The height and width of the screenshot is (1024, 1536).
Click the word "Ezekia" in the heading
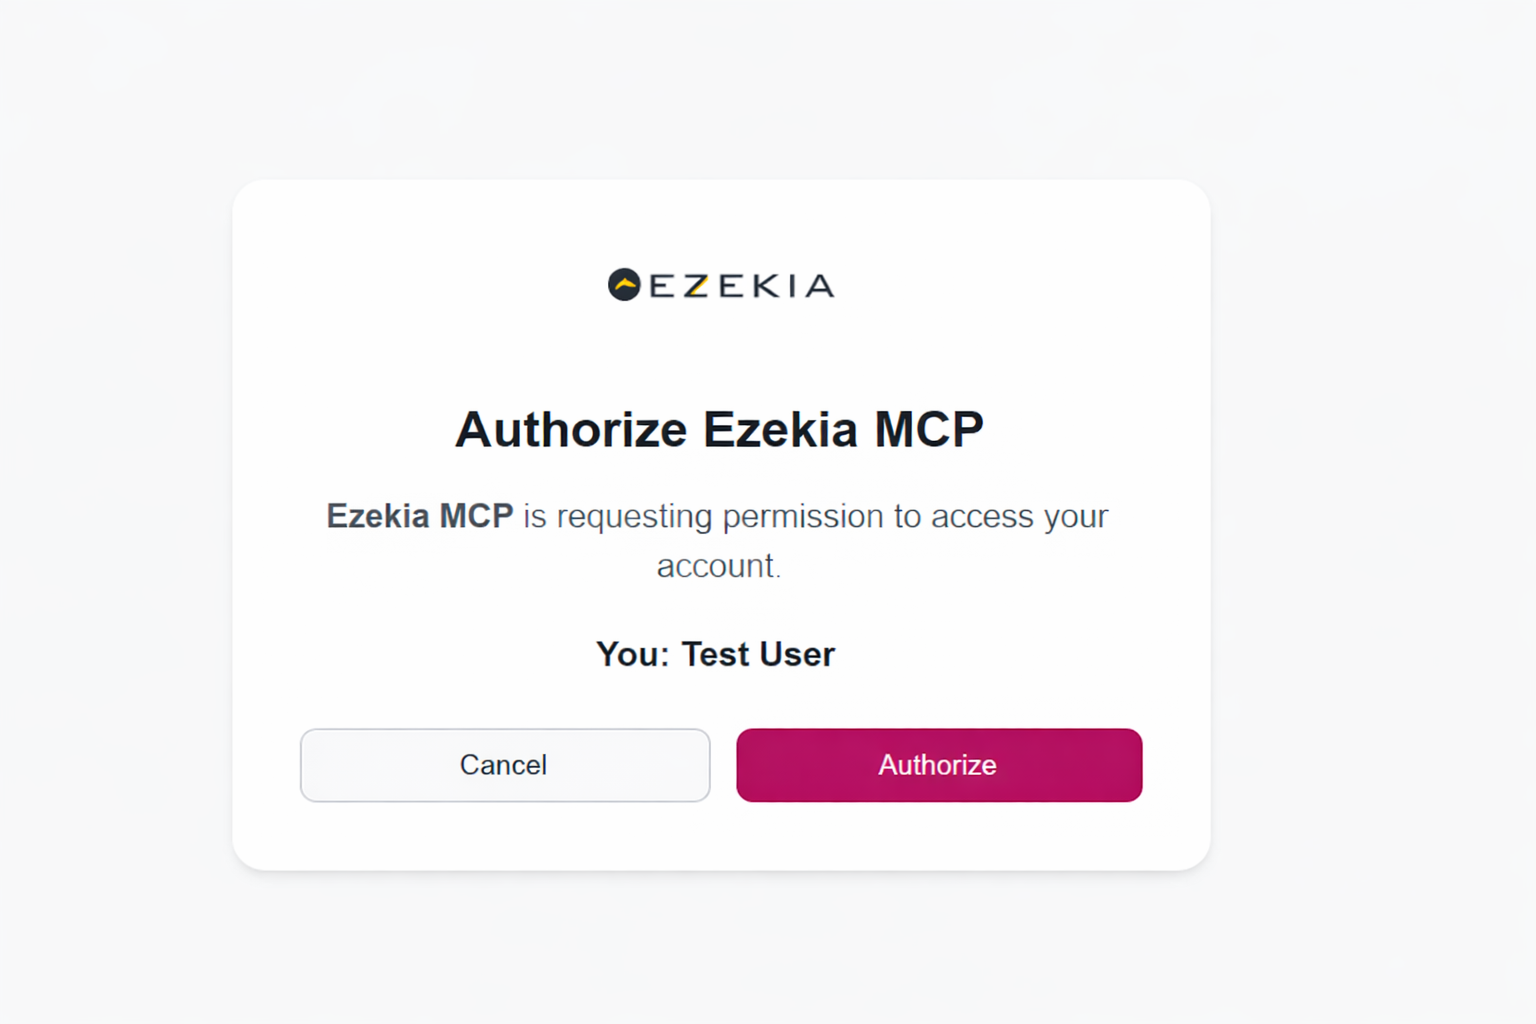[x=780, y=430]
